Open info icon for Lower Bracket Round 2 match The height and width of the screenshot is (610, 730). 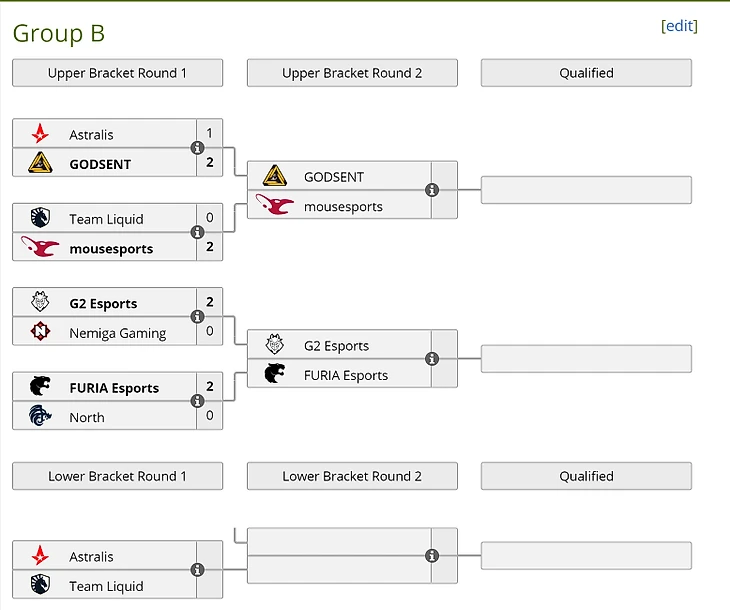coord(432,556)
